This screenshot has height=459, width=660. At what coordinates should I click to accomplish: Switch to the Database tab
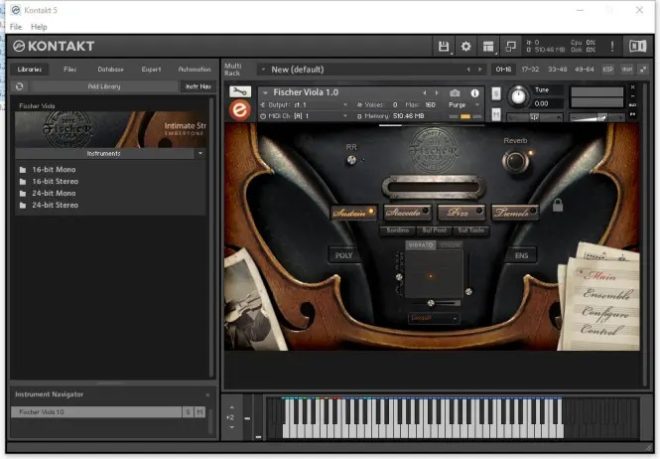point(110,69)
